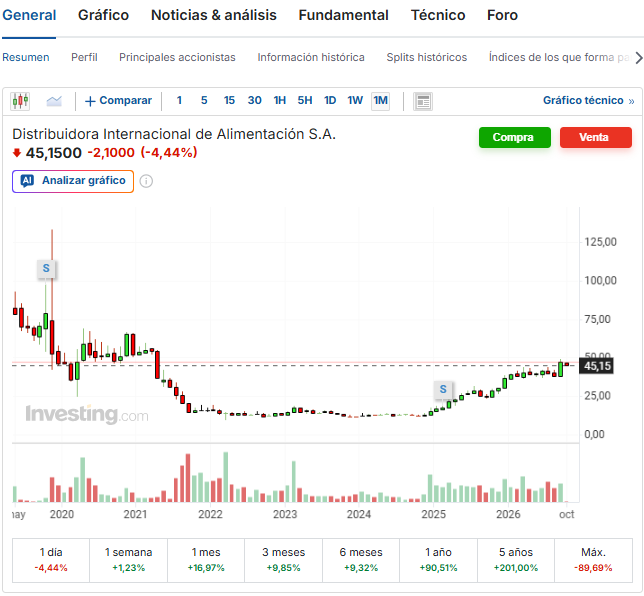Open the info icon beside Analizar gráfico
The height and width of the screenshot is (596, 644).
point(146,181)
